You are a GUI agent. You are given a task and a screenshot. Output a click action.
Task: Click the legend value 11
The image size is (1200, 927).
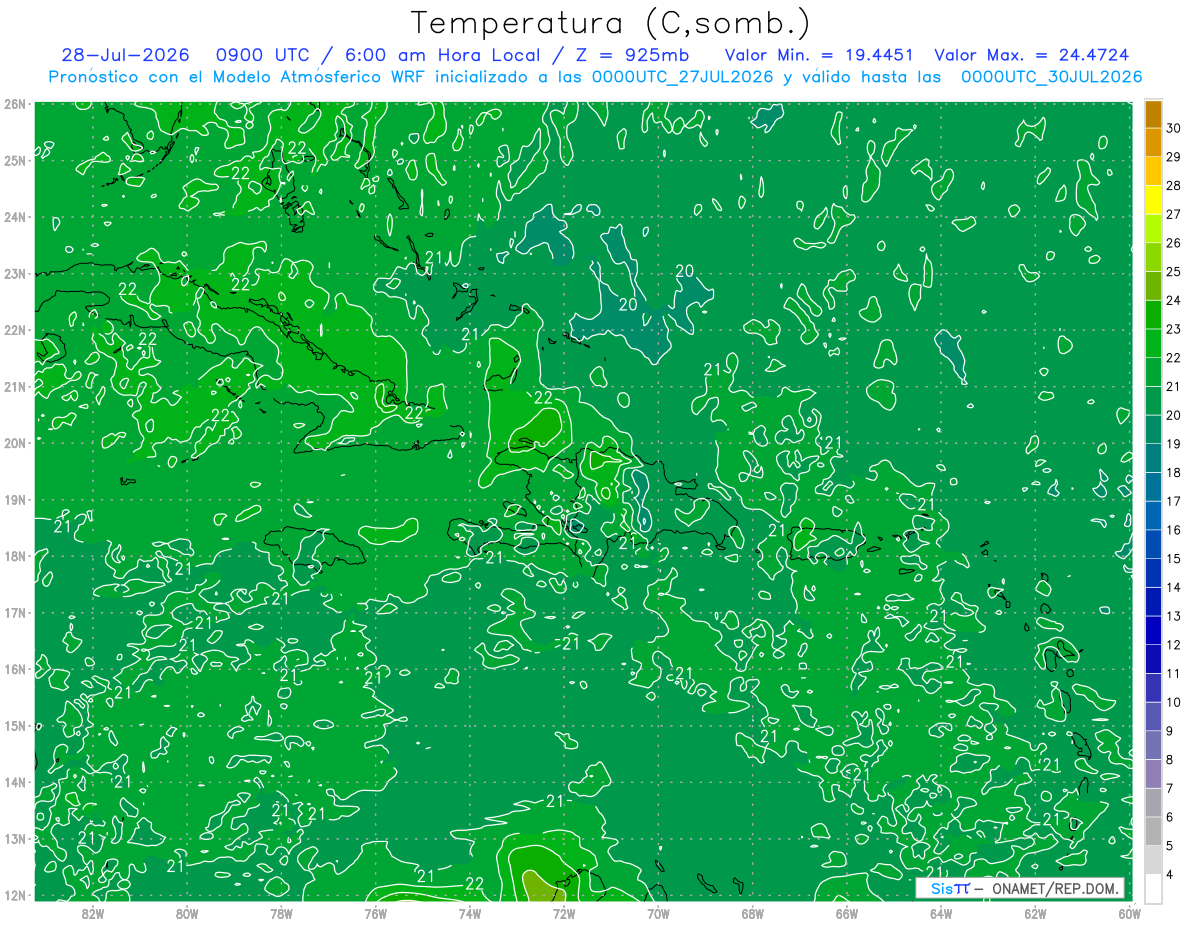pos(1174,673)
